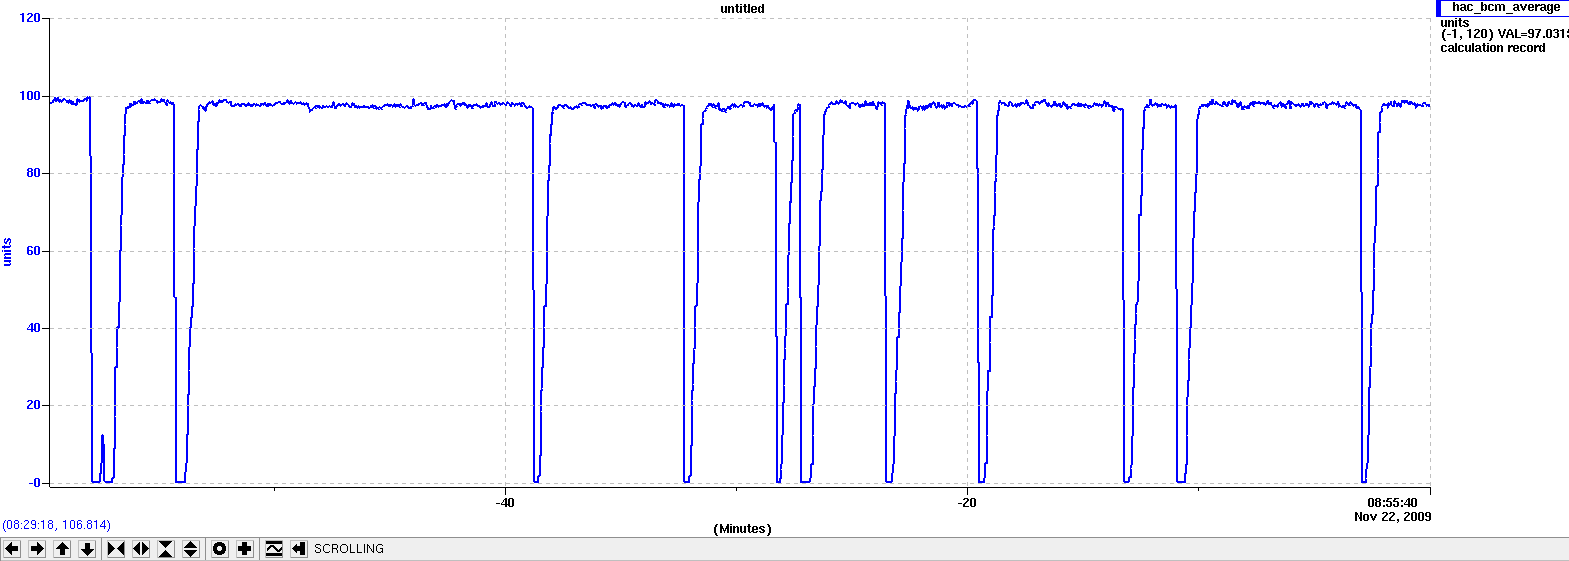Viewport: 1569px width, 561px height.
Task: Shift the plot up with the up arrow
Action: 62,549
